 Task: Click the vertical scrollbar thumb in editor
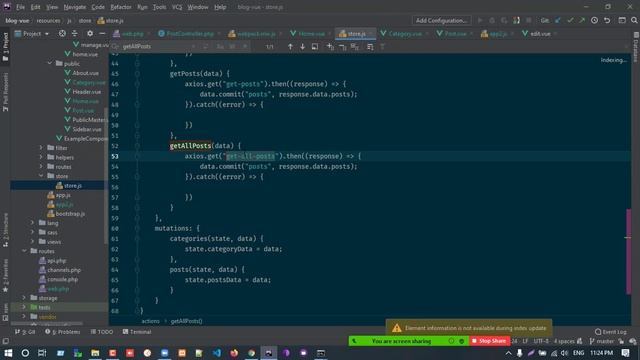[x=629, y=251]
